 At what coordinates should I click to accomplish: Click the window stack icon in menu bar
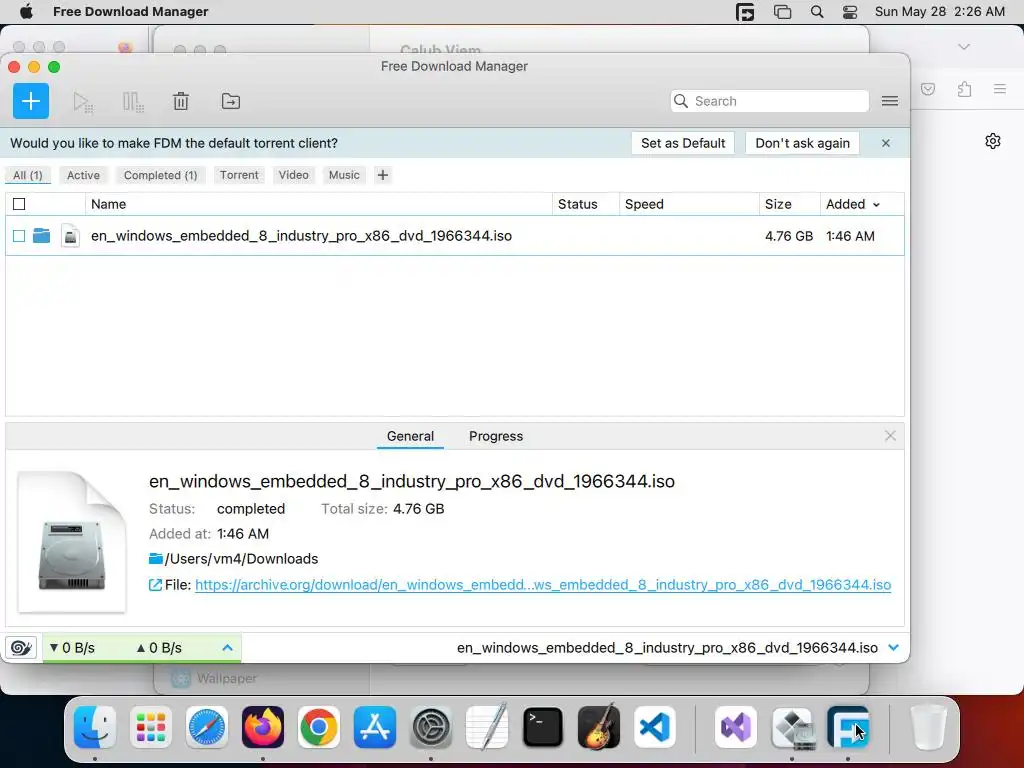point(782,12)
